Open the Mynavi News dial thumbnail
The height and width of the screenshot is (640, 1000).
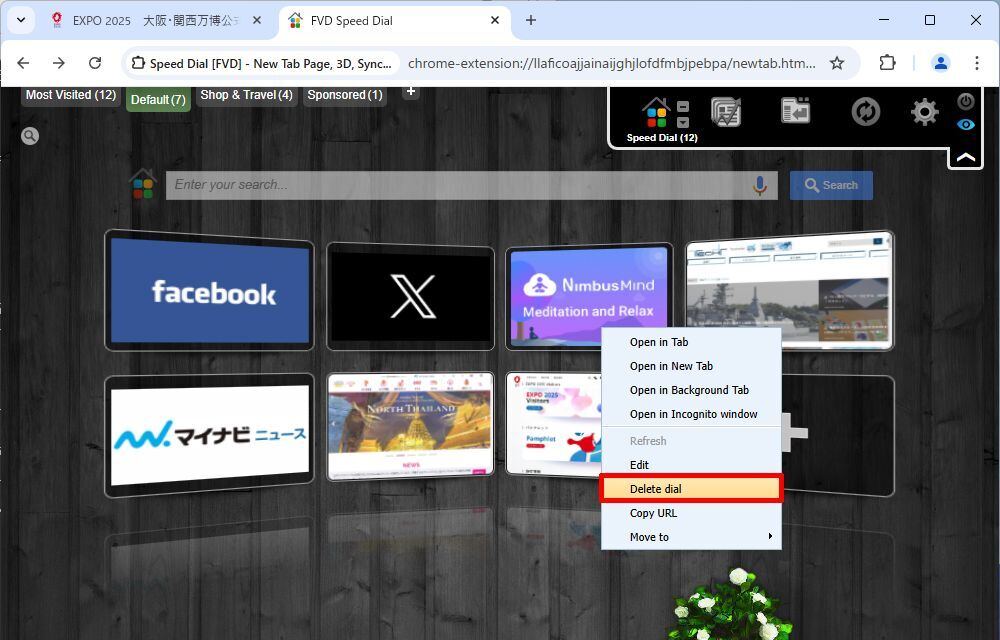[x=209, y=435]
